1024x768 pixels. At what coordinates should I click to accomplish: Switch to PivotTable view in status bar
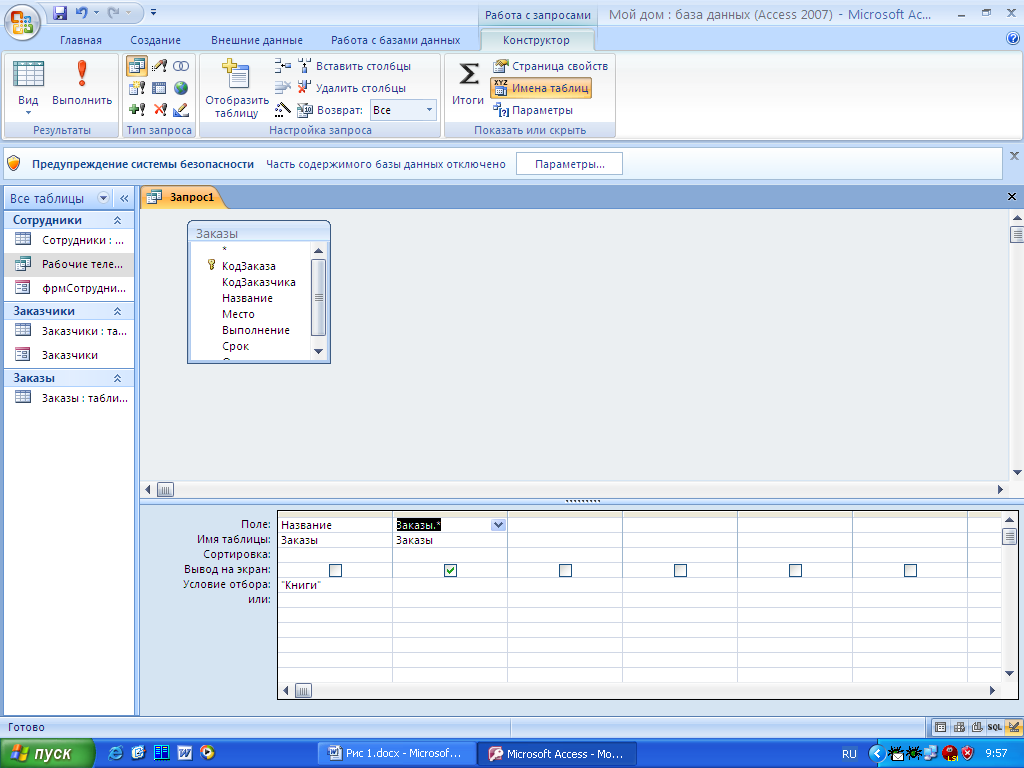[959, 727]
